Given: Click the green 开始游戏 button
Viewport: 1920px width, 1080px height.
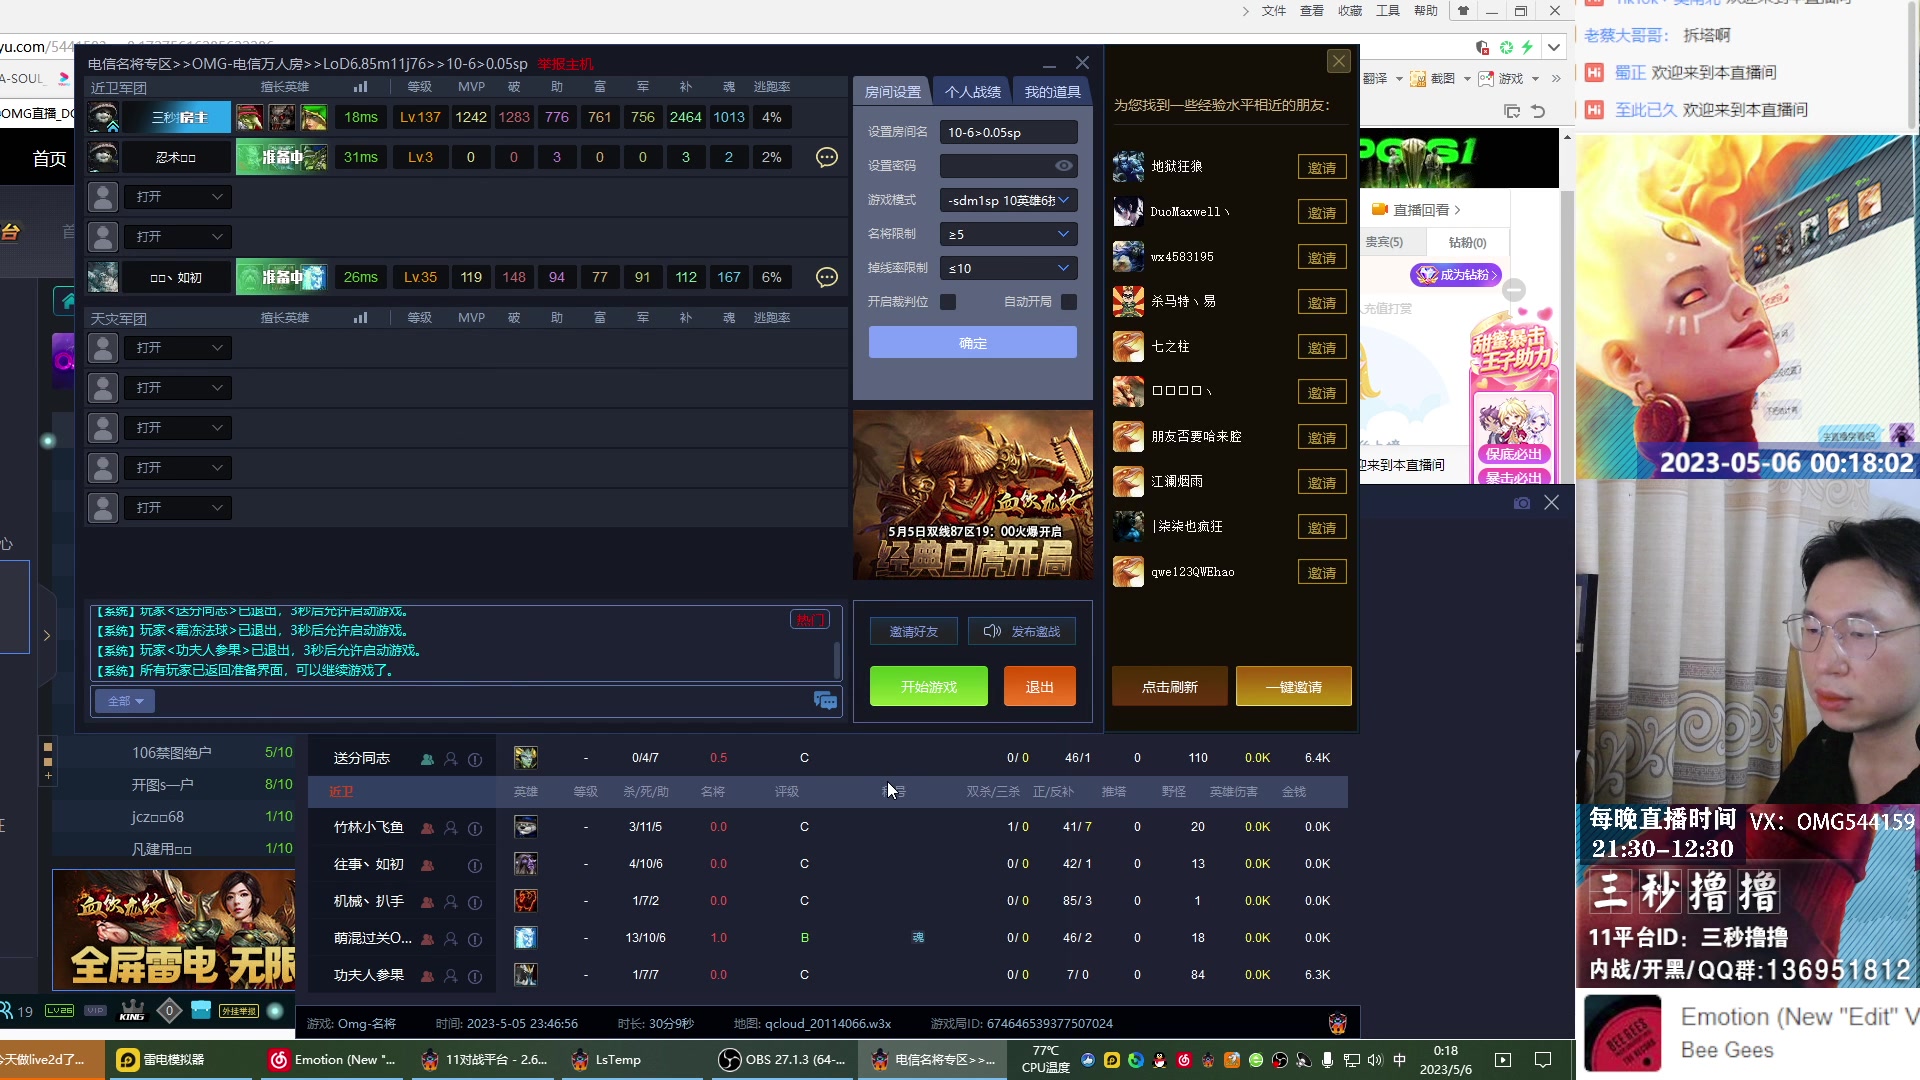Looking at the screenshot, I should click(x=929, y=687).
